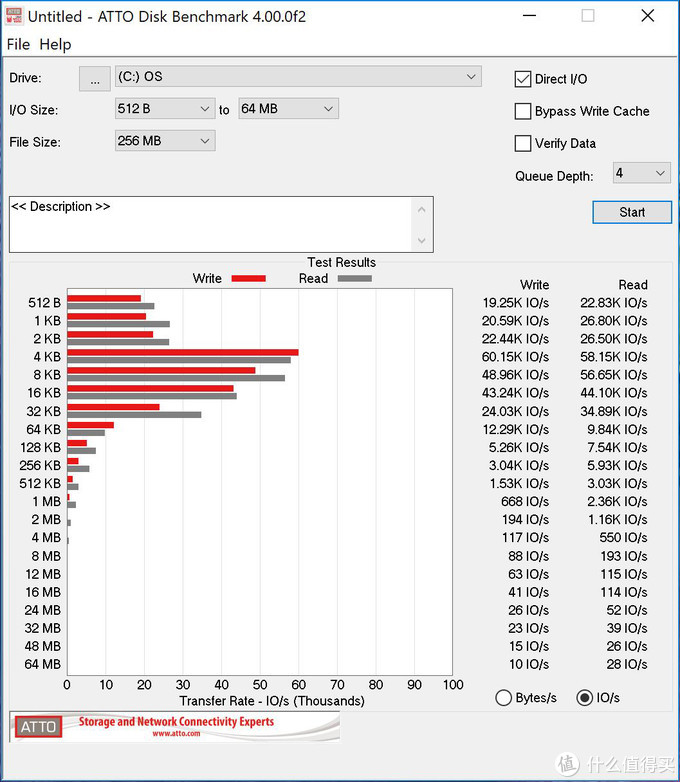Open the Help menu
The height and width of the screenshot is (782, 680).
click(55, 44)
